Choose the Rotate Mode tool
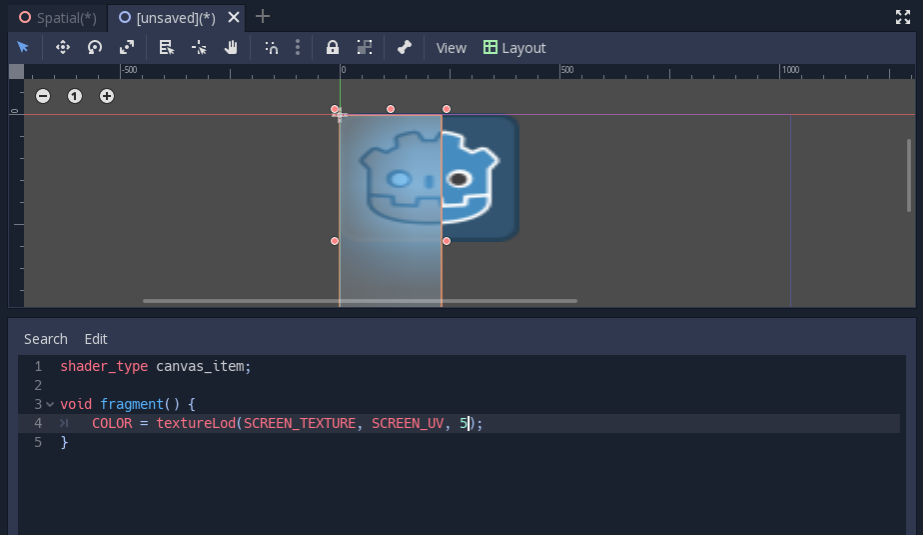The height and width of the screenshot is (535, 923). (x=95, y=47)
